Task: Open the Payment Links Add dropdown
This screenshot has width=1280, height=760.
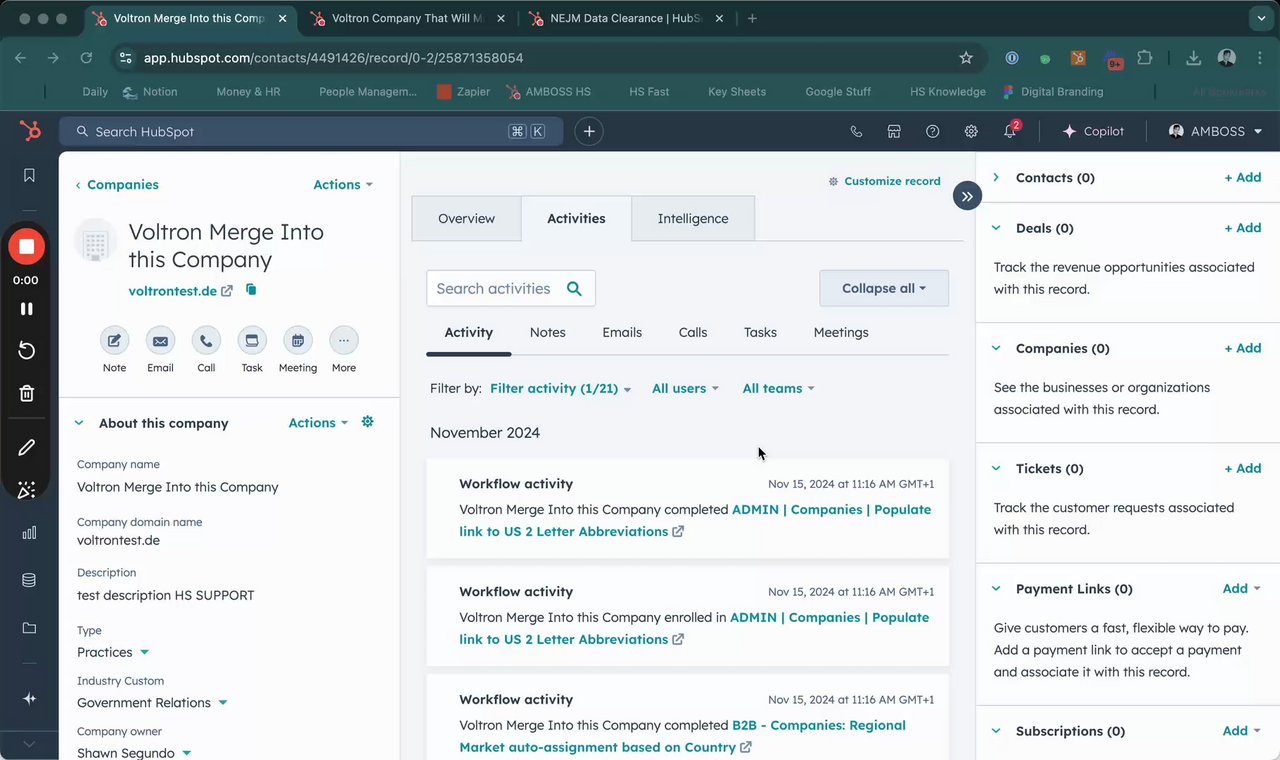Action: pyautogui.click(x=1242, y=589)
